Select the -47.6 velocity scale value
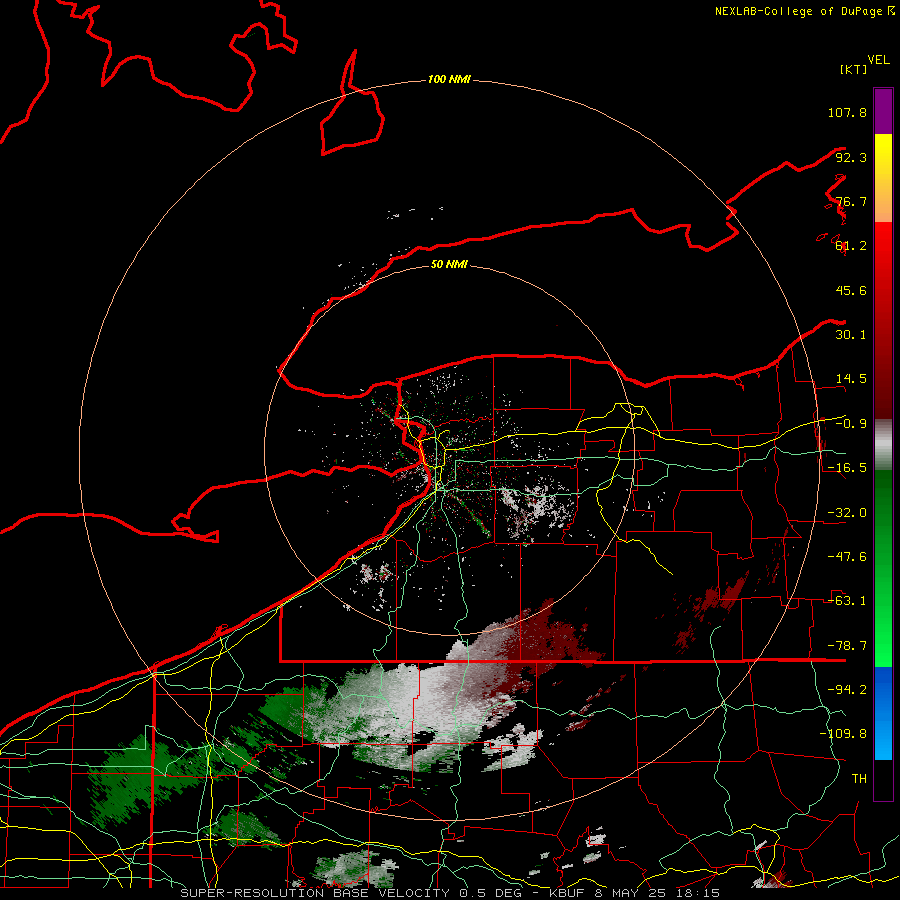 [x=847, y=557]
